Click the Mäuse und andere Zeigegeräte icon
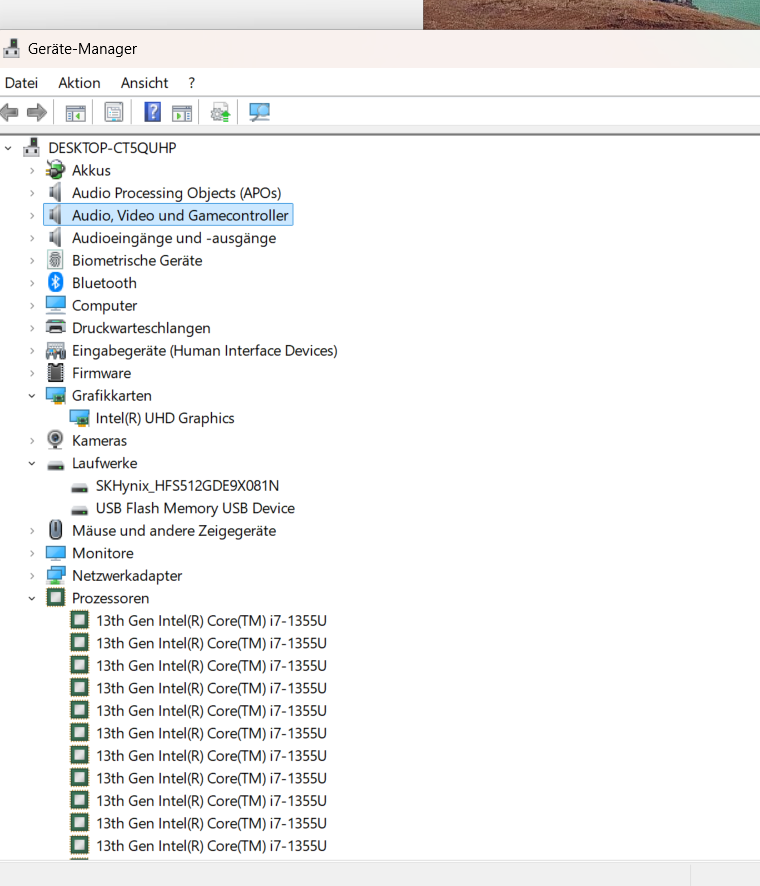Viewport: 760px width, 886px height. (55, 530)
